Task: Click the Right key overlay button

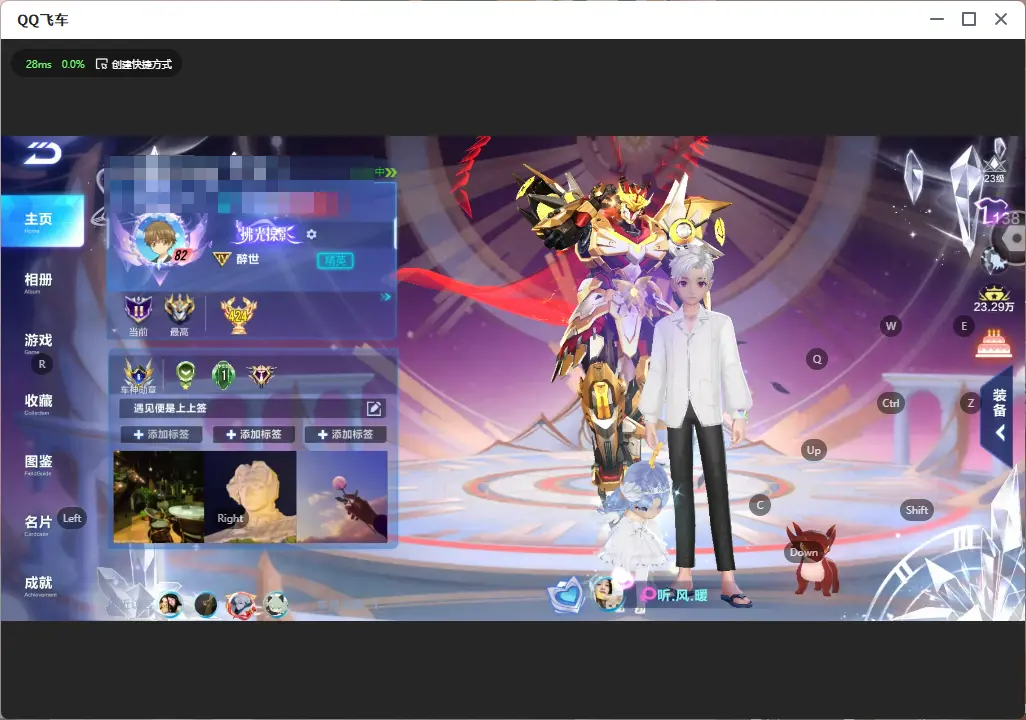Action: click(230, 518)
